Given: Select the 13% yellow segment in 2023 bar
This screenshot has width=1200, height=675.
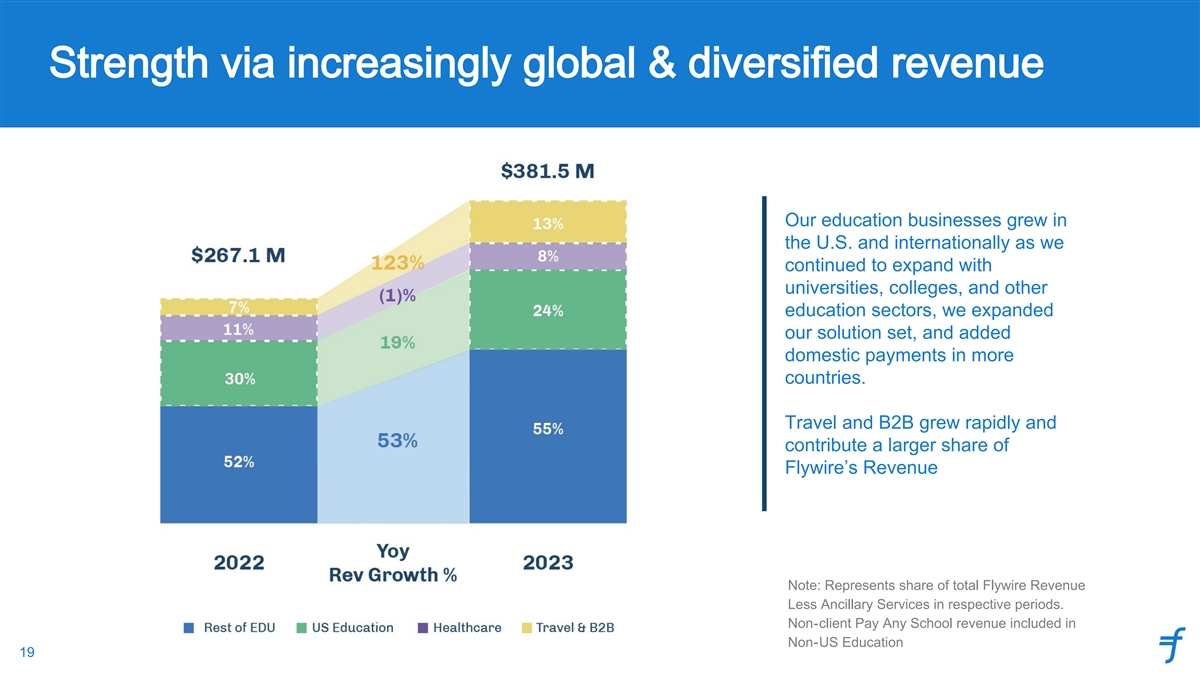Looking at the screenshot, I should pyautogui.click(x=547, y=222).
